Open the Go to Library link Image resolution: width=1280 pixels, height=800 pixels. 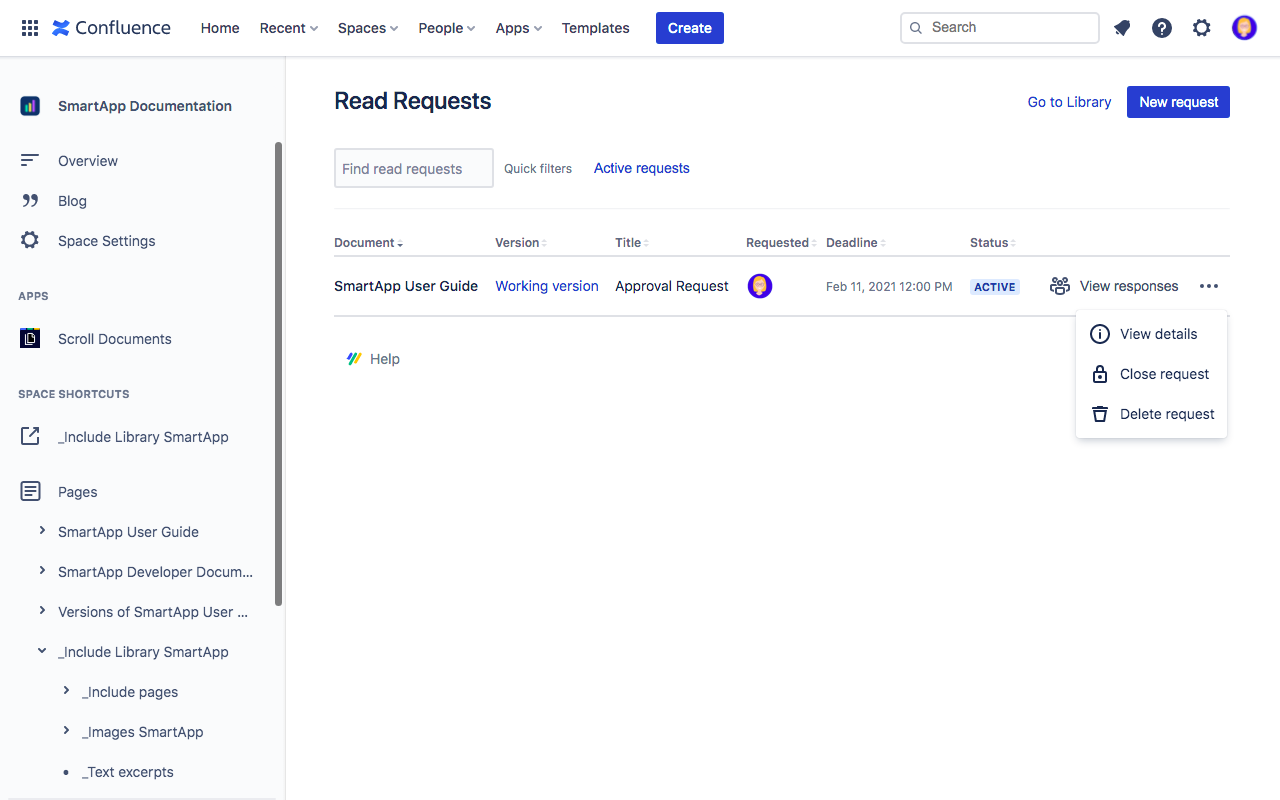coord(1068,101)
